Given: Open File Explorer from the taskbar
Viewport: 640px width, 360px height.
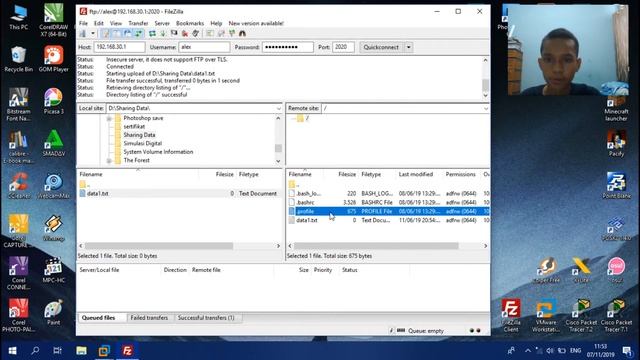Looking at the screenshot, I should [81, 351].
